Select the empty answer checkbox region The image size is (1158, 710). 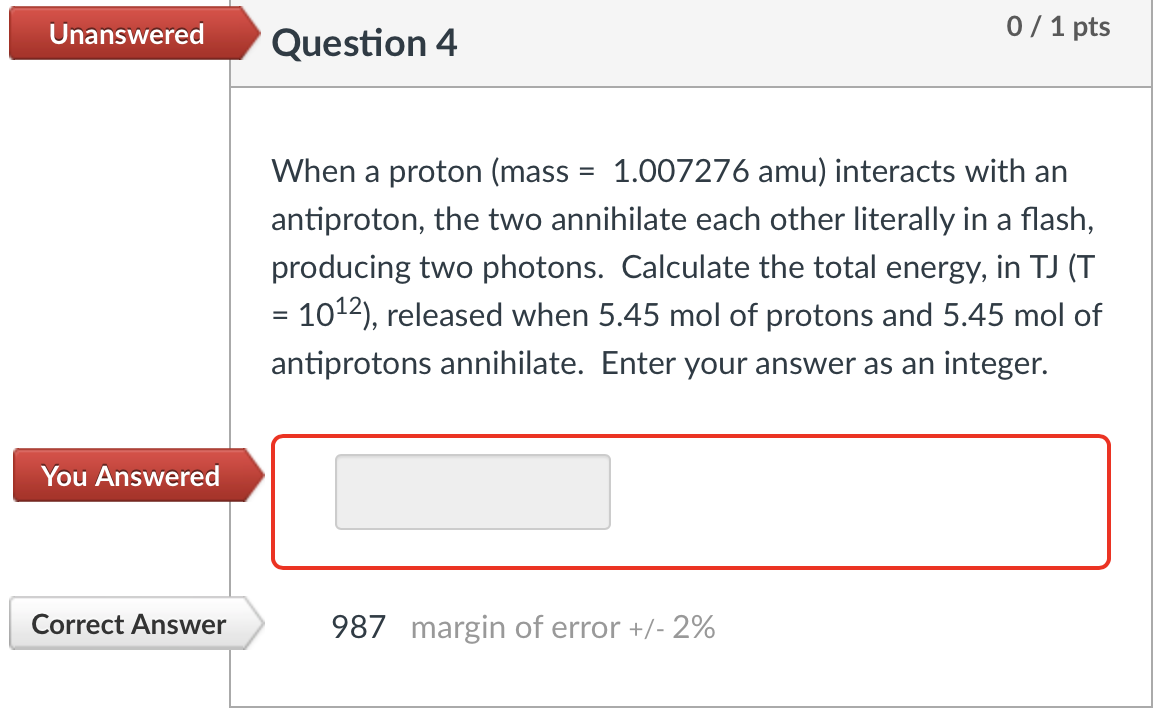pyautogui.click(x=473, y=491)
